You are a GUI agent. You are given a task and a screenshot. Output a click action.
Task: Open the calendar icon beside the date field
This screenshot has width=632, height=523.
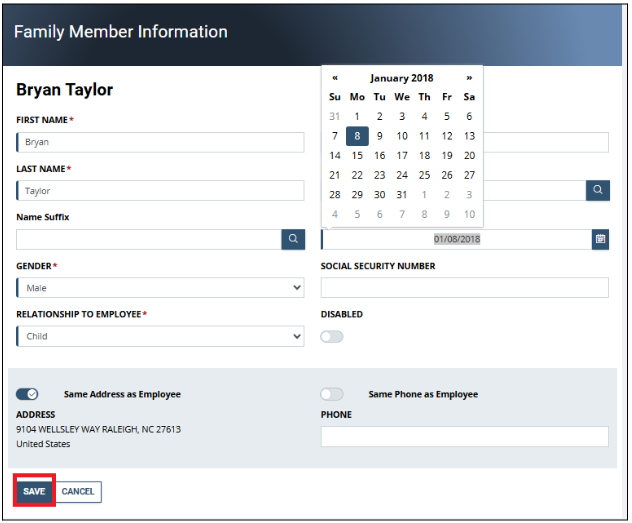click(x=600, y=239)
